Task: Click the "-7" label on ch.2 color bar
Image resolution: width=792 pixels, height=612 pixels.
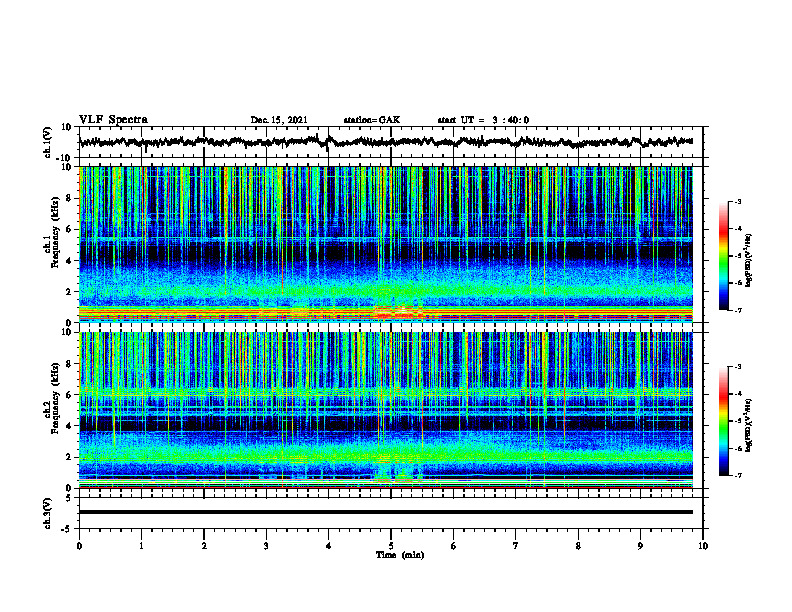Action: pyautogui.click(x=738, y=476)
